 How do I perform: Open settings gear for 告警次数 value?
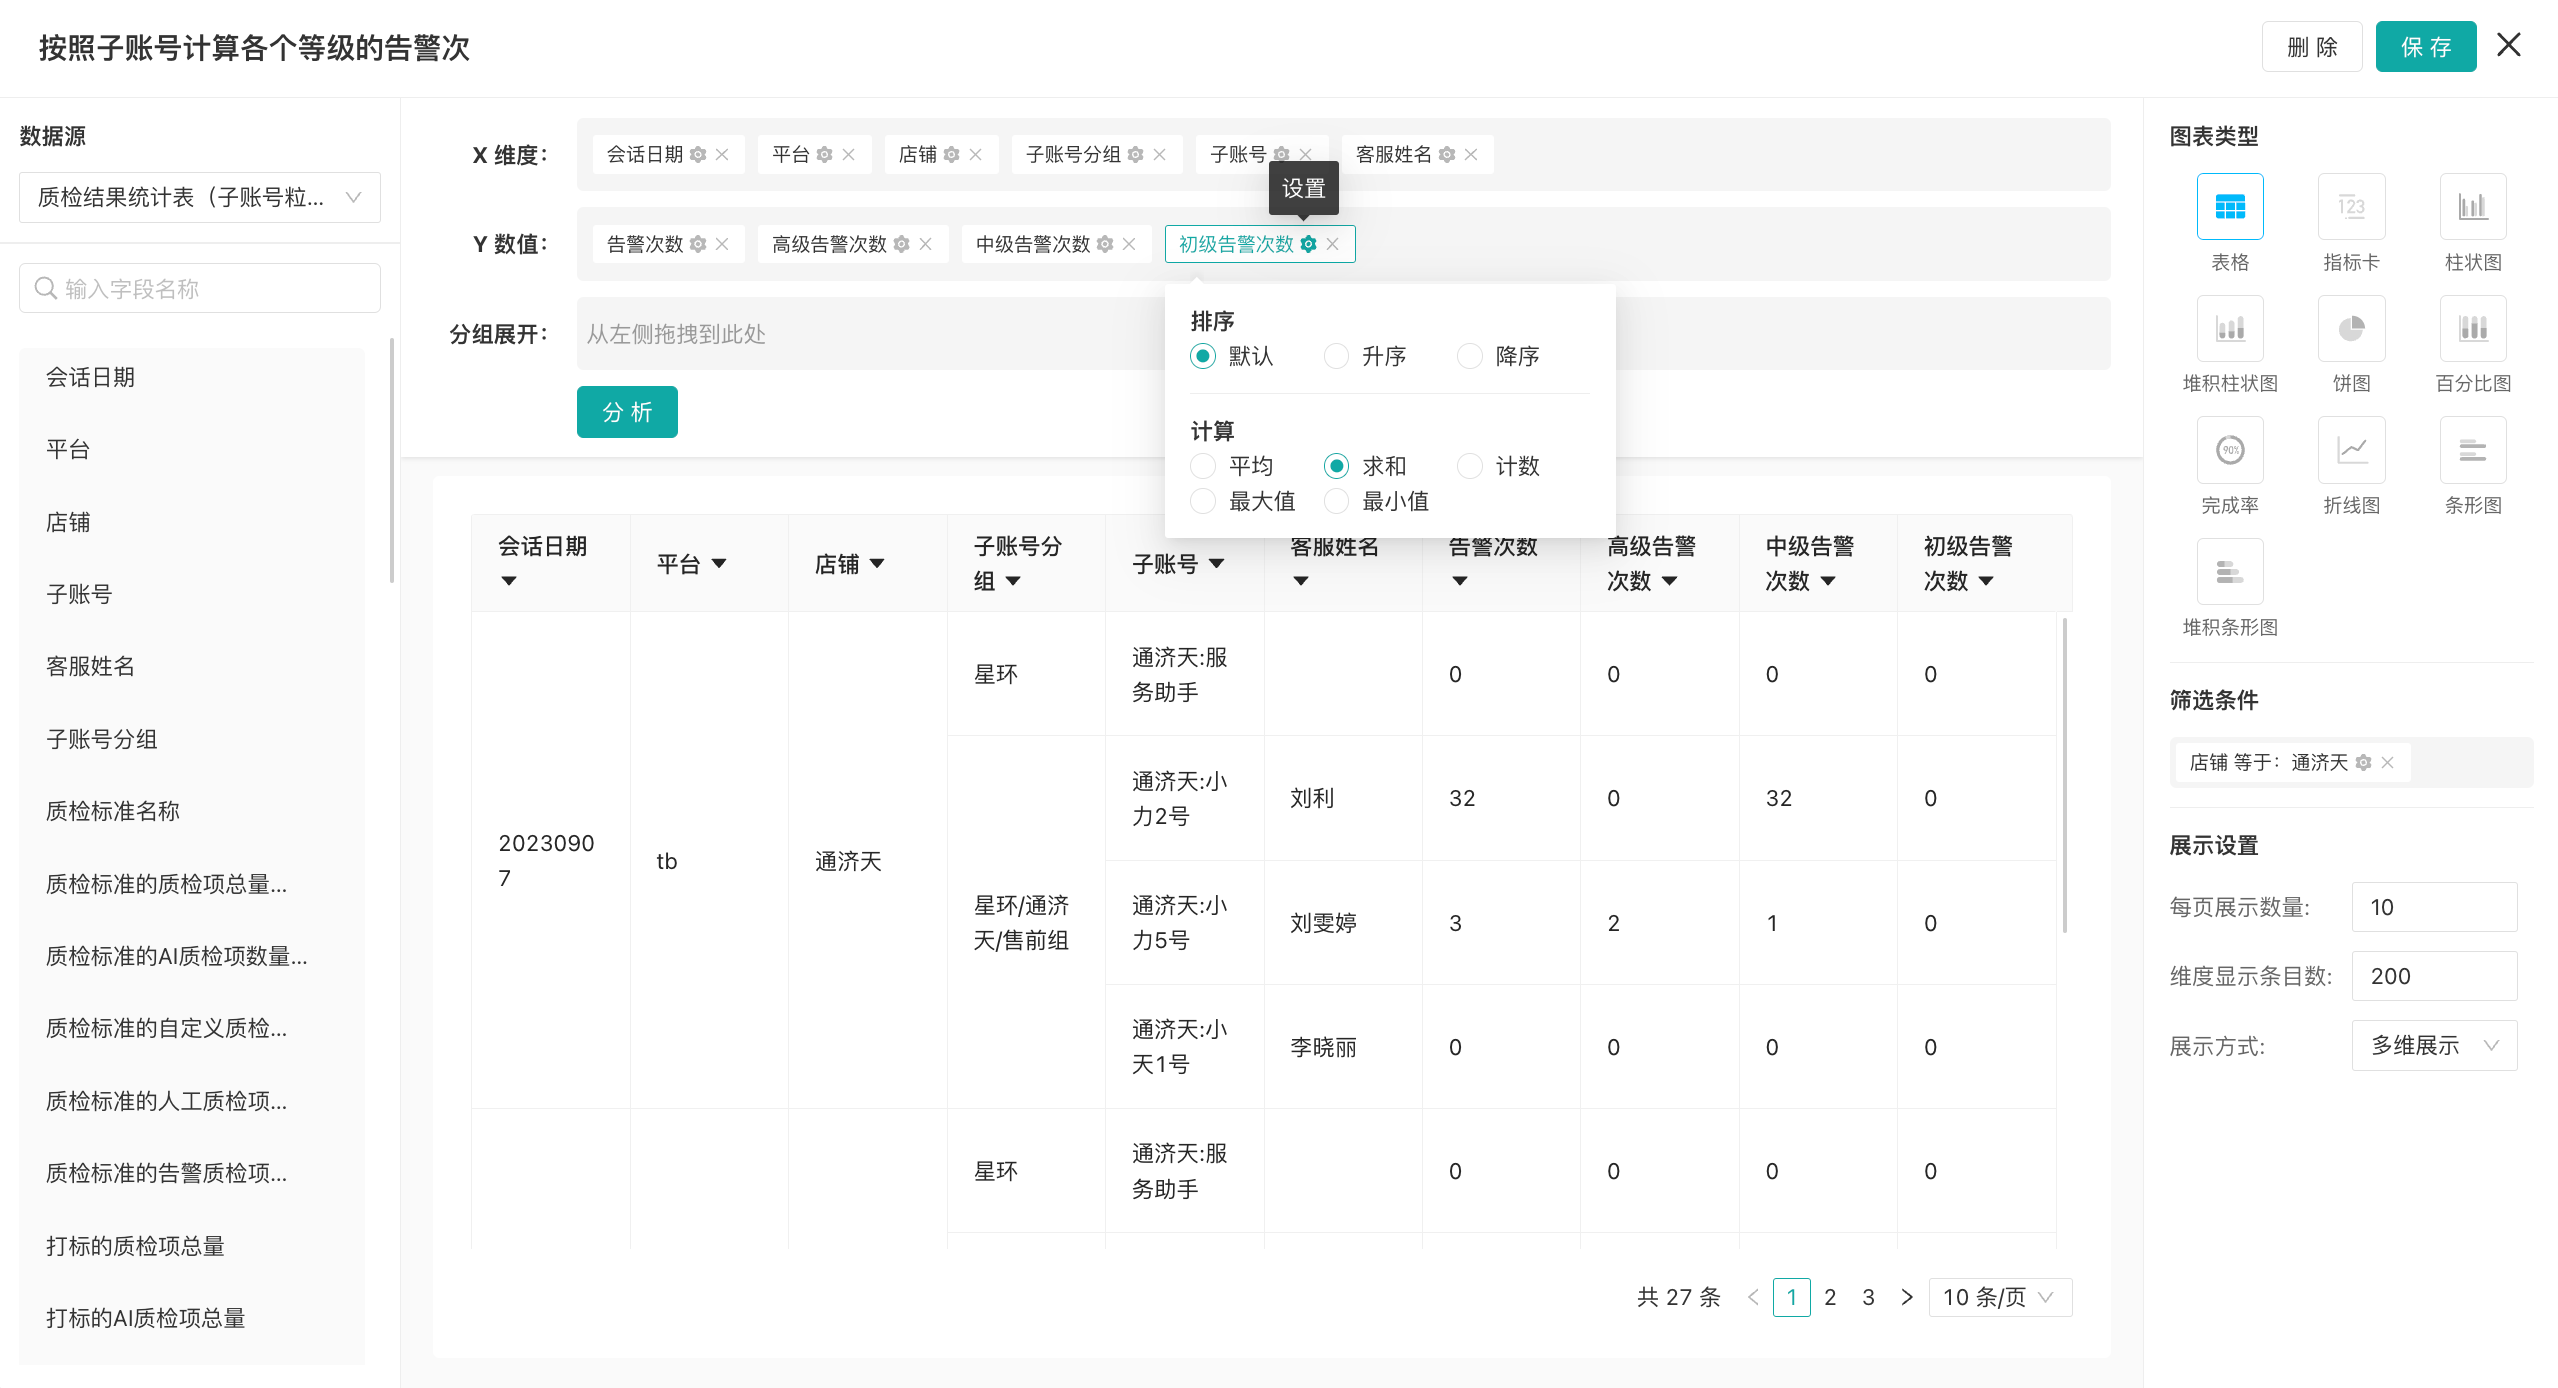coord(698,244)
